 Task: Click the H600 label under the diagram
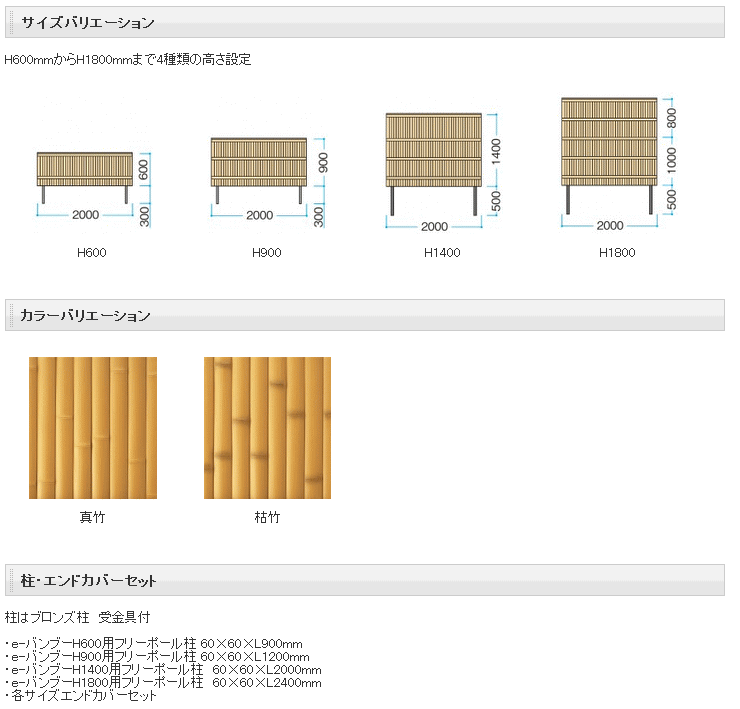(x=92, y=253)
